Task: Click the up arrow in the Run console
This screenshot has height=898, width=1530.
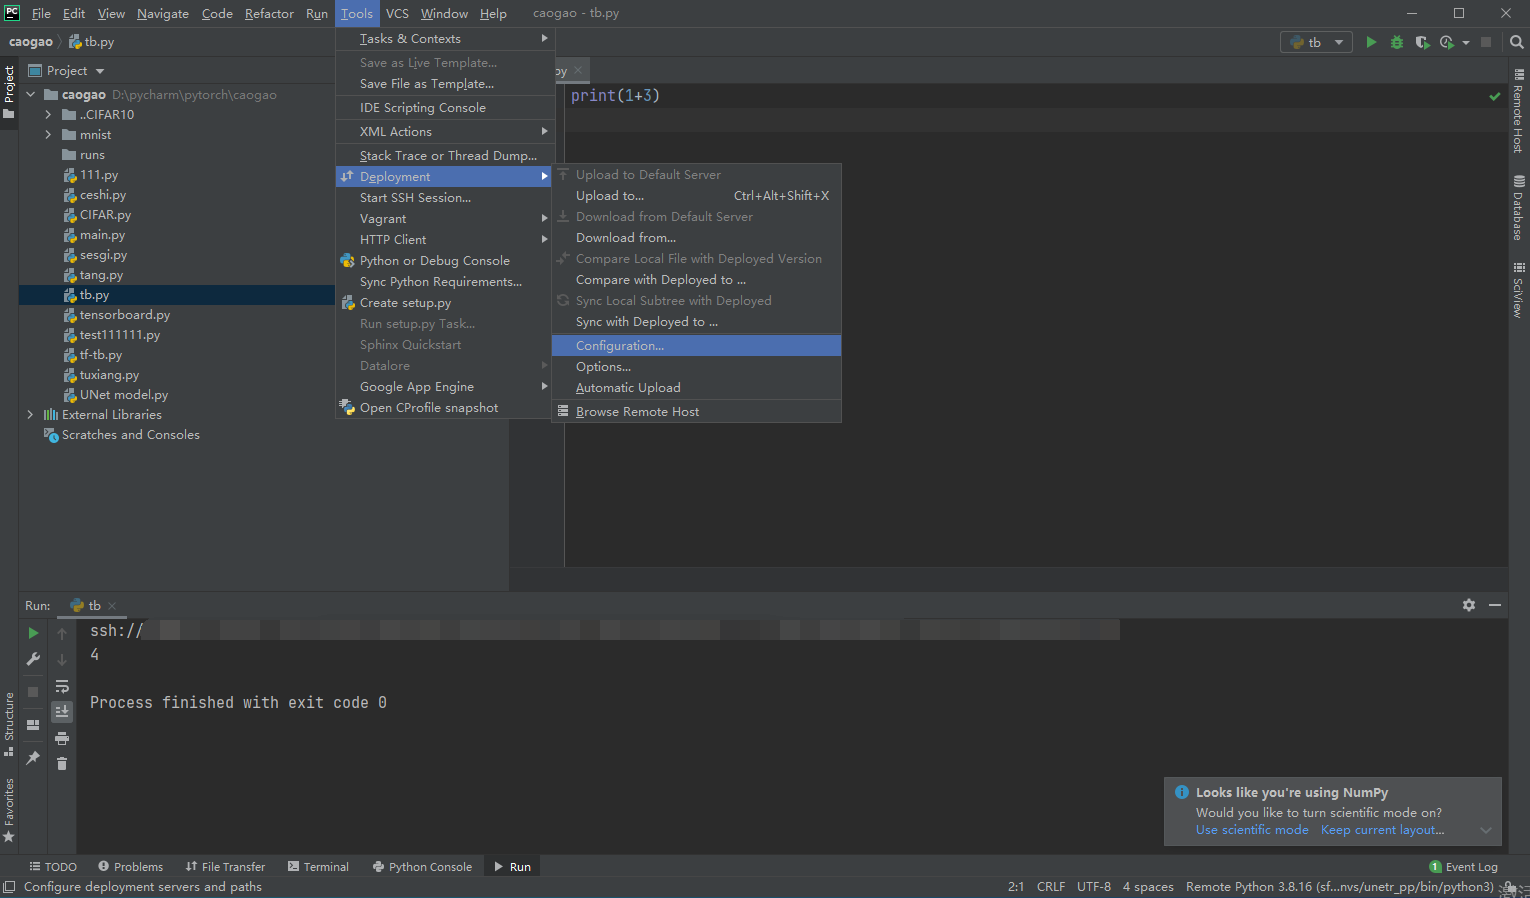Action: click(62, 633)
